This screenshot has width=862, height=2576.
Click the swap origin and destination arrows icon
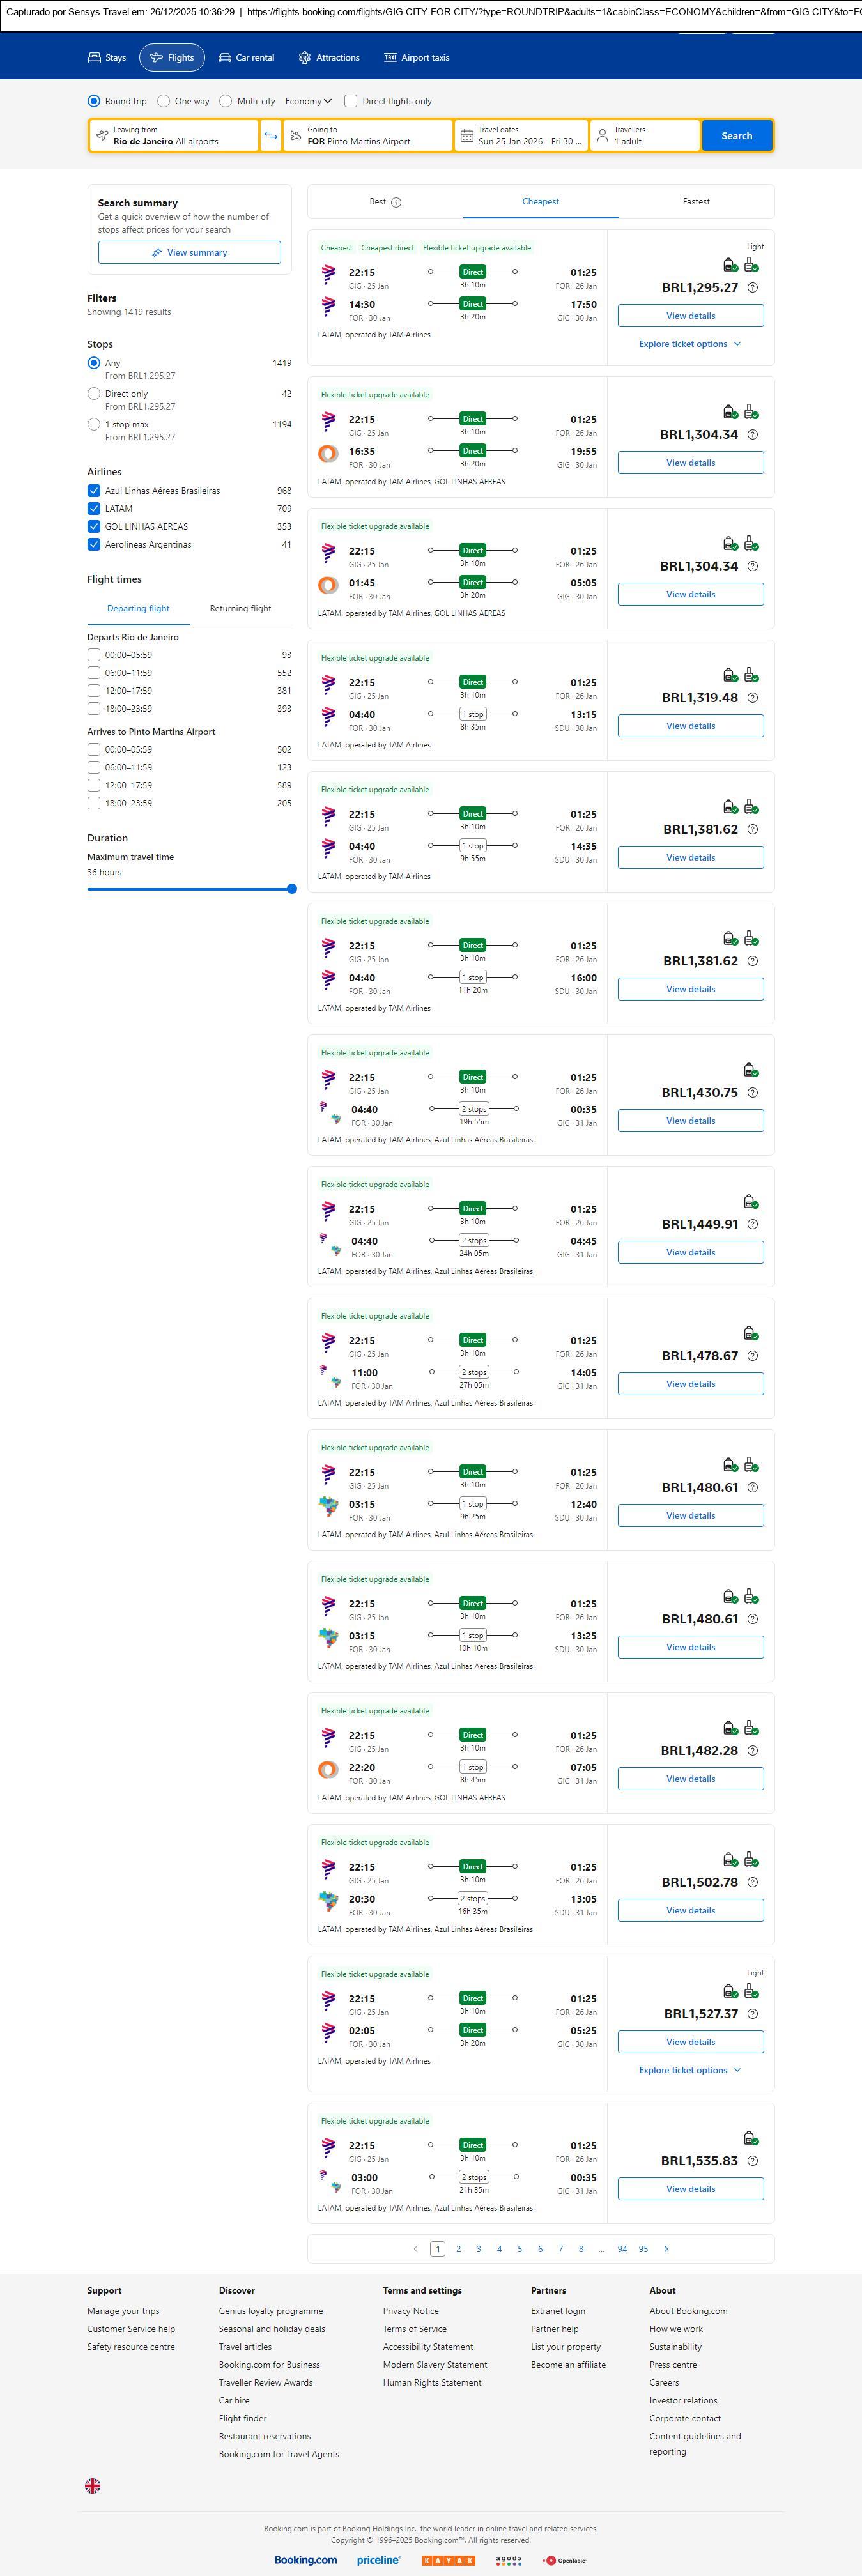coord(271,136)
